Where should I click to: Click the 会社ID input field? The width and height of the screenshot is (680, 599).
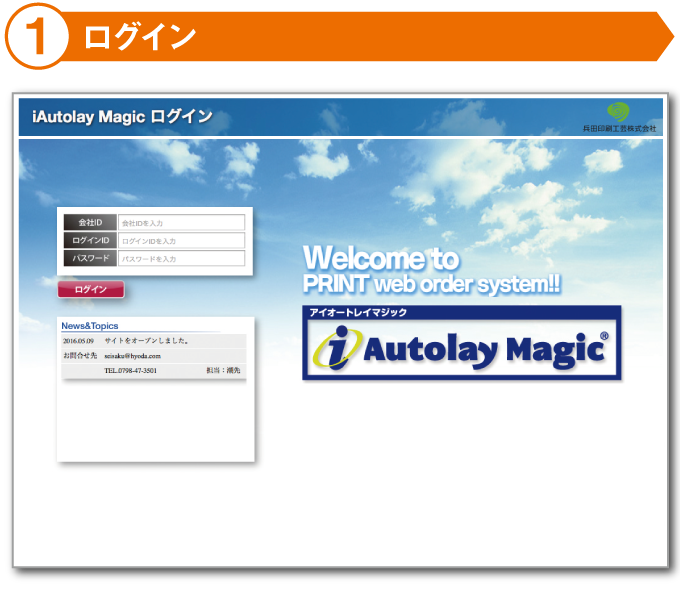(181, 223)
